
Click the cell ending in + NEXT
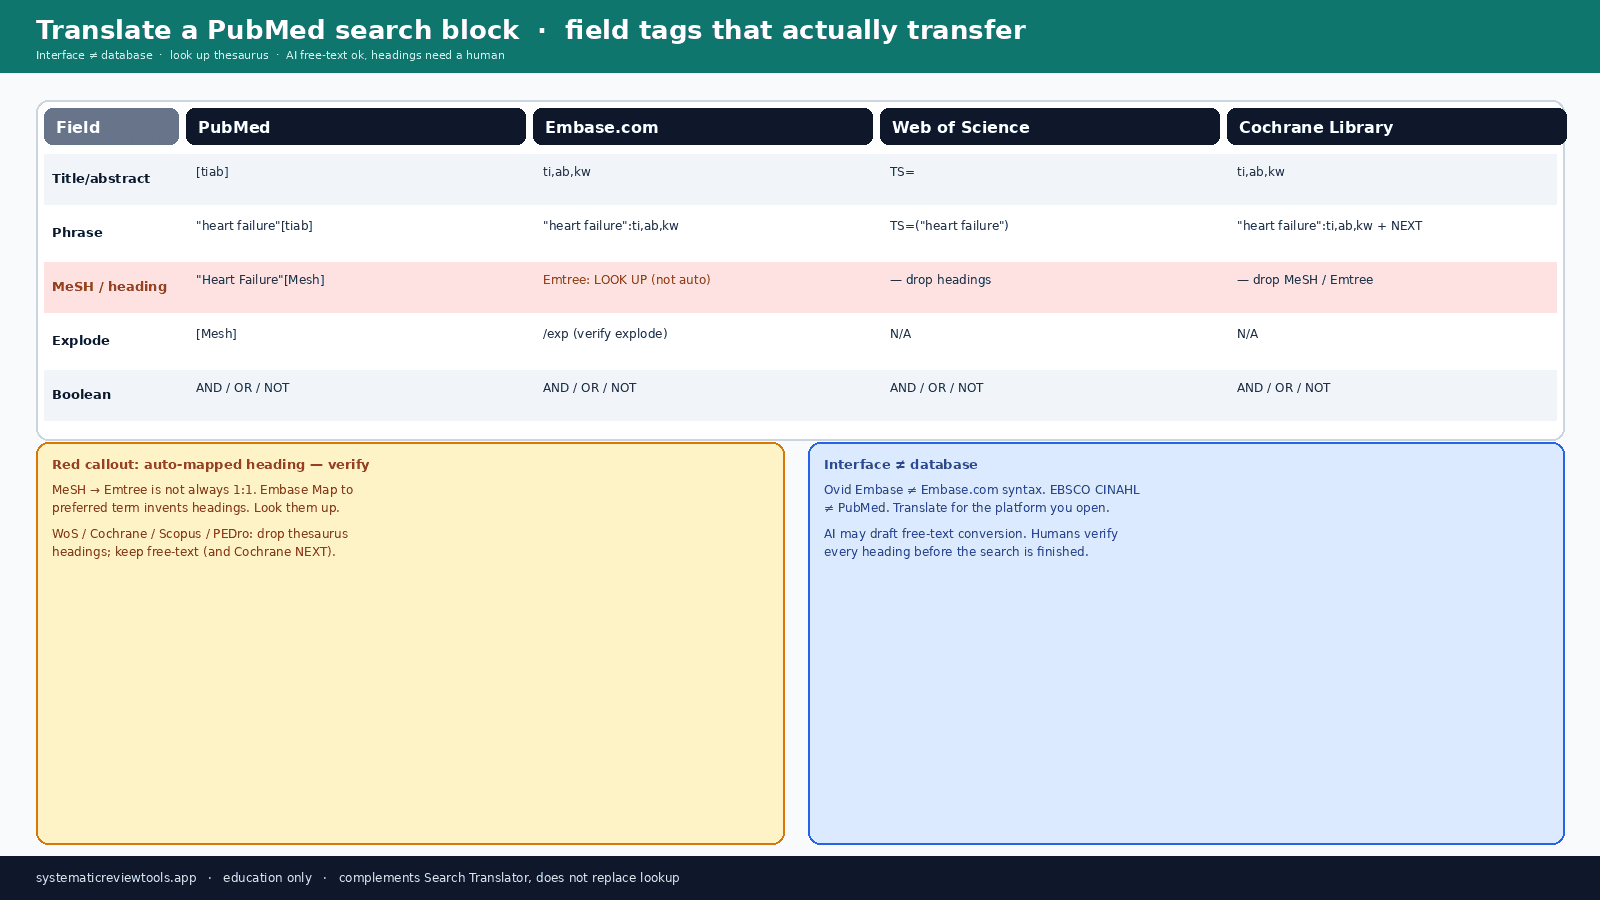(x=1329, y=226)
